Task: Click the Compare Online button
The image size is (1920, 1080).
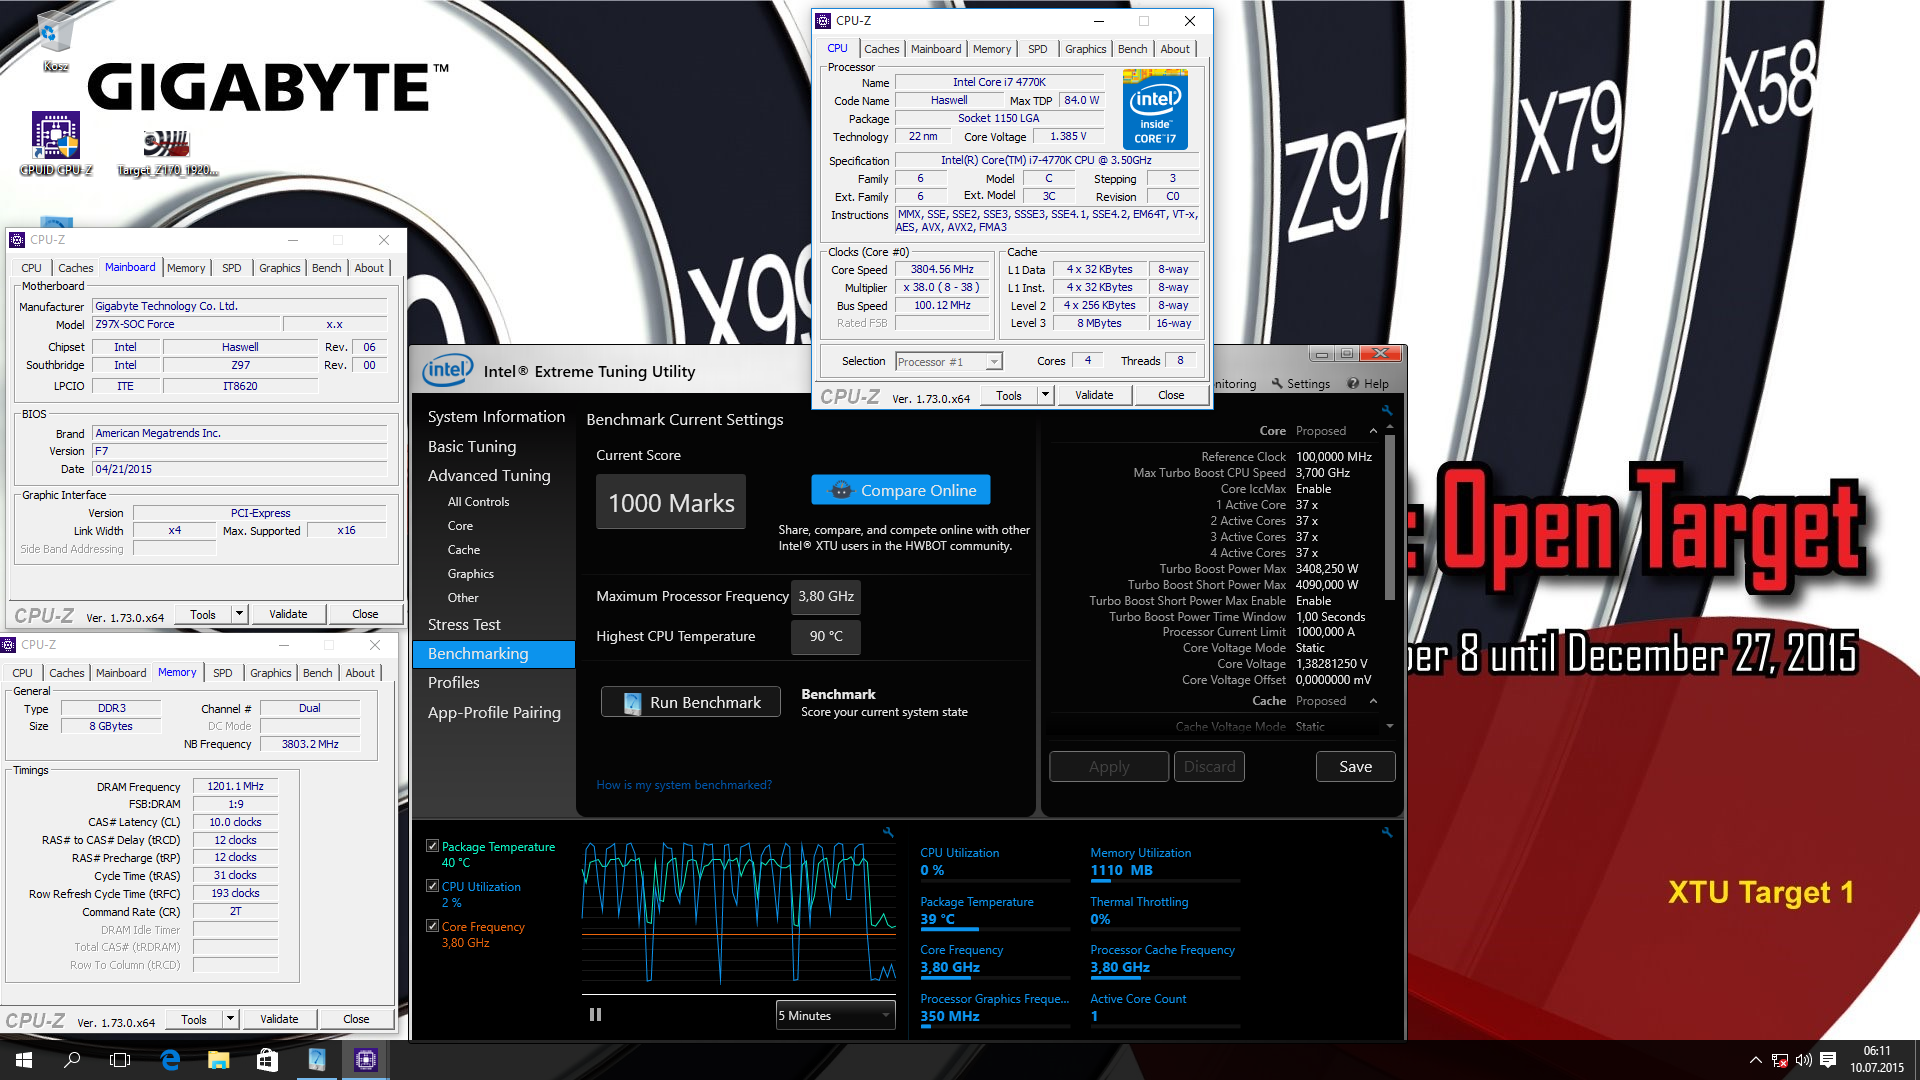Action: (x=901, y=490)
